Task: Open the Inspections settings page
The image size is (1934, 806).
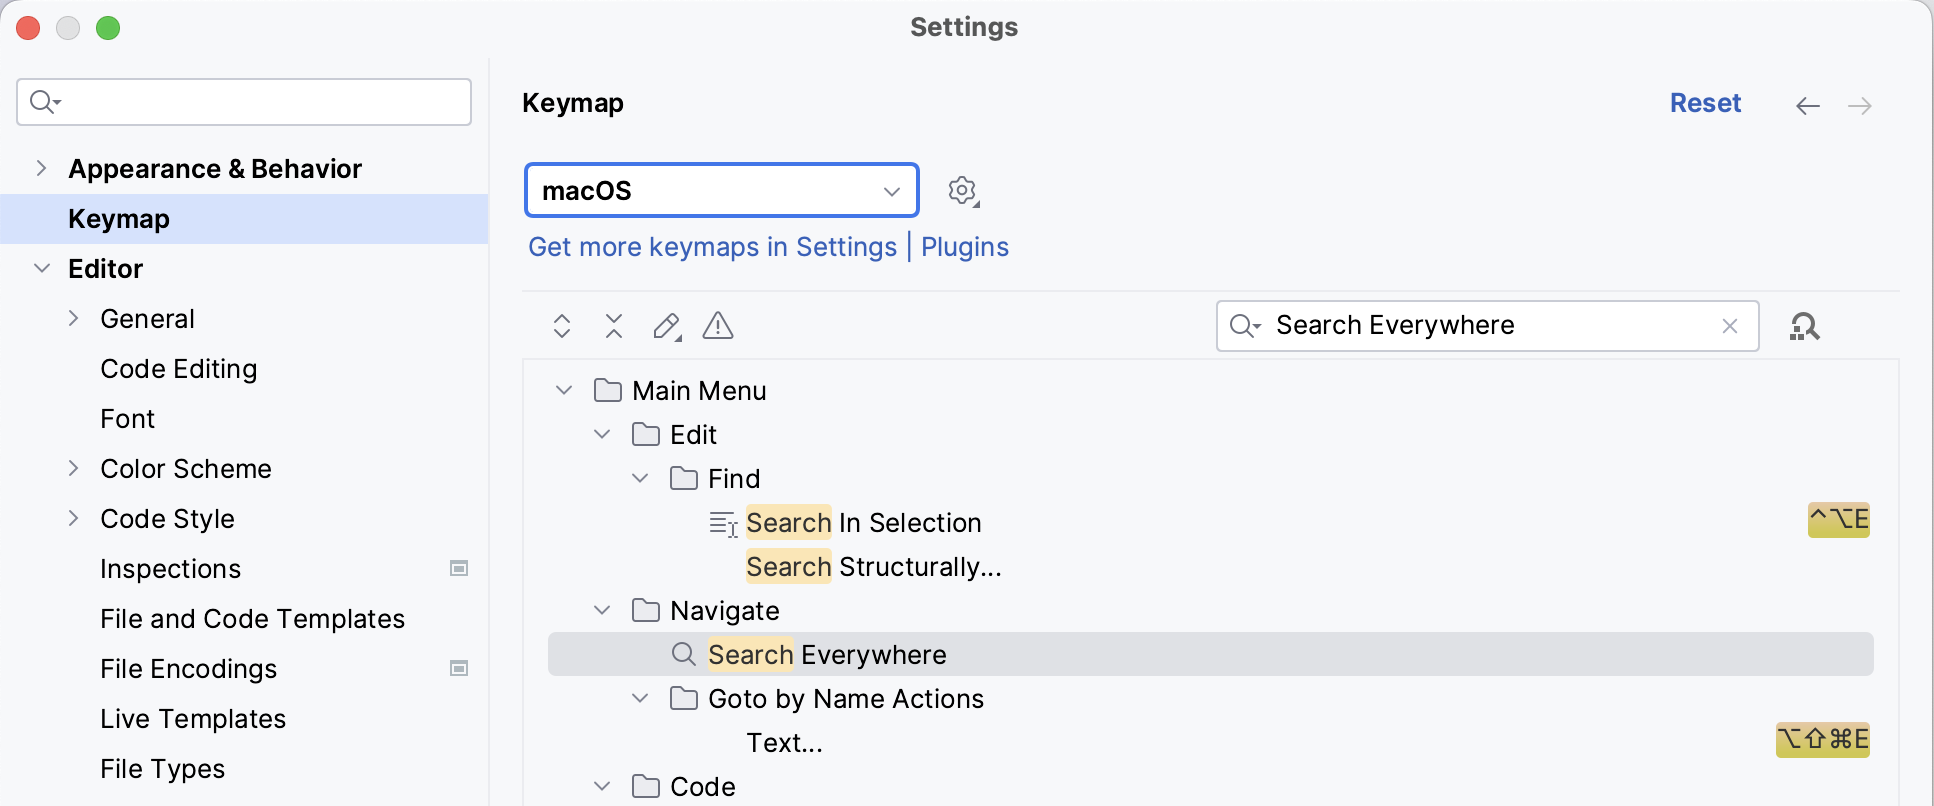Action: click(x=170, y=569)
